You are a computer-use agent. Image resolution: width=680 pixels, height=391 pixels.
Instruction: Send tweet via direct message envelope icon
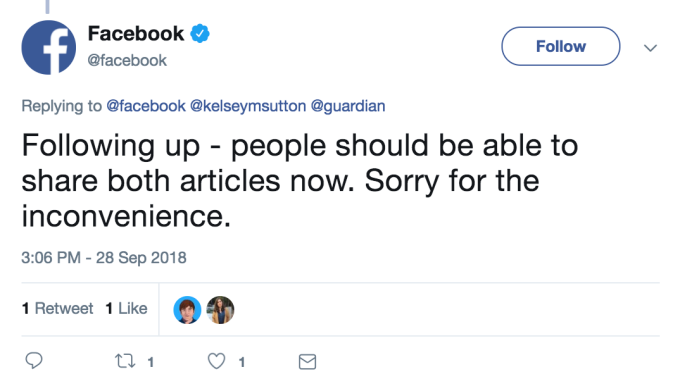tap(307, 362)
